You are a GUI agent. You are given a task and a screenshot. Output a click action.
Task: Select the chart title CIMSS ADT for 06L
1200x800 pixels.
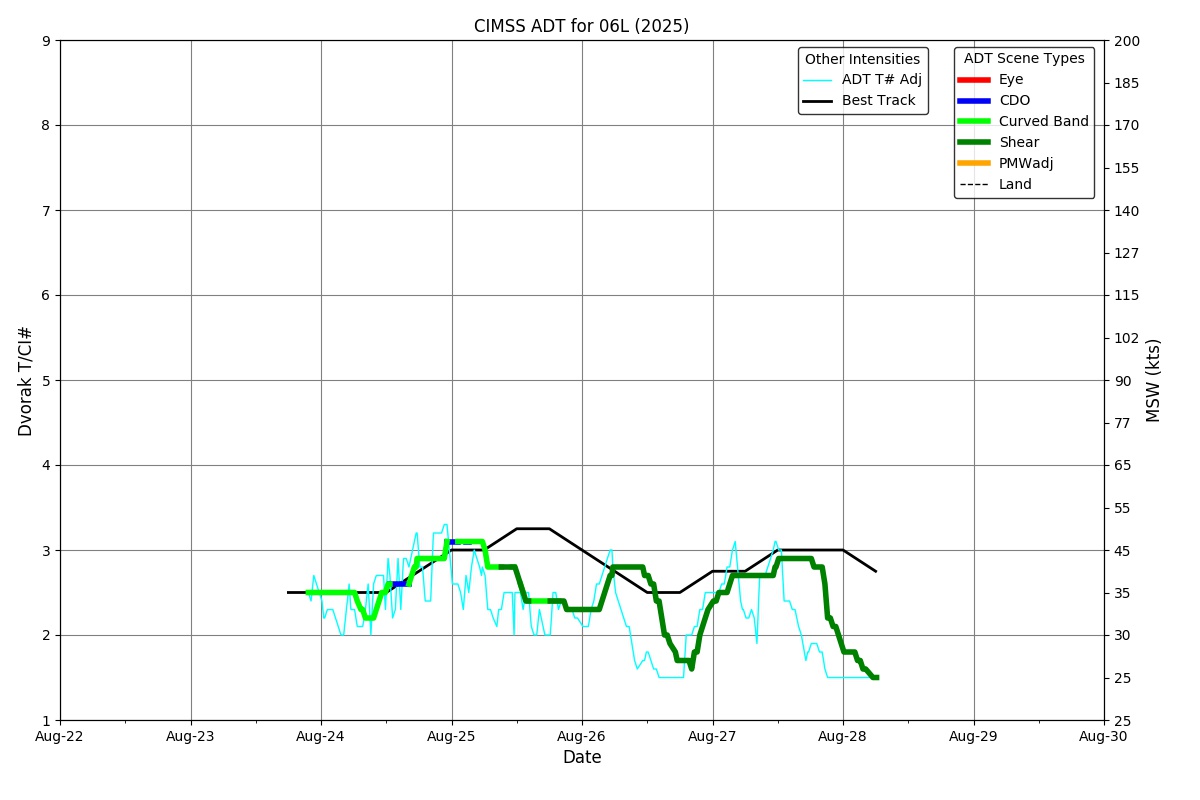click(x=581, y=26)
